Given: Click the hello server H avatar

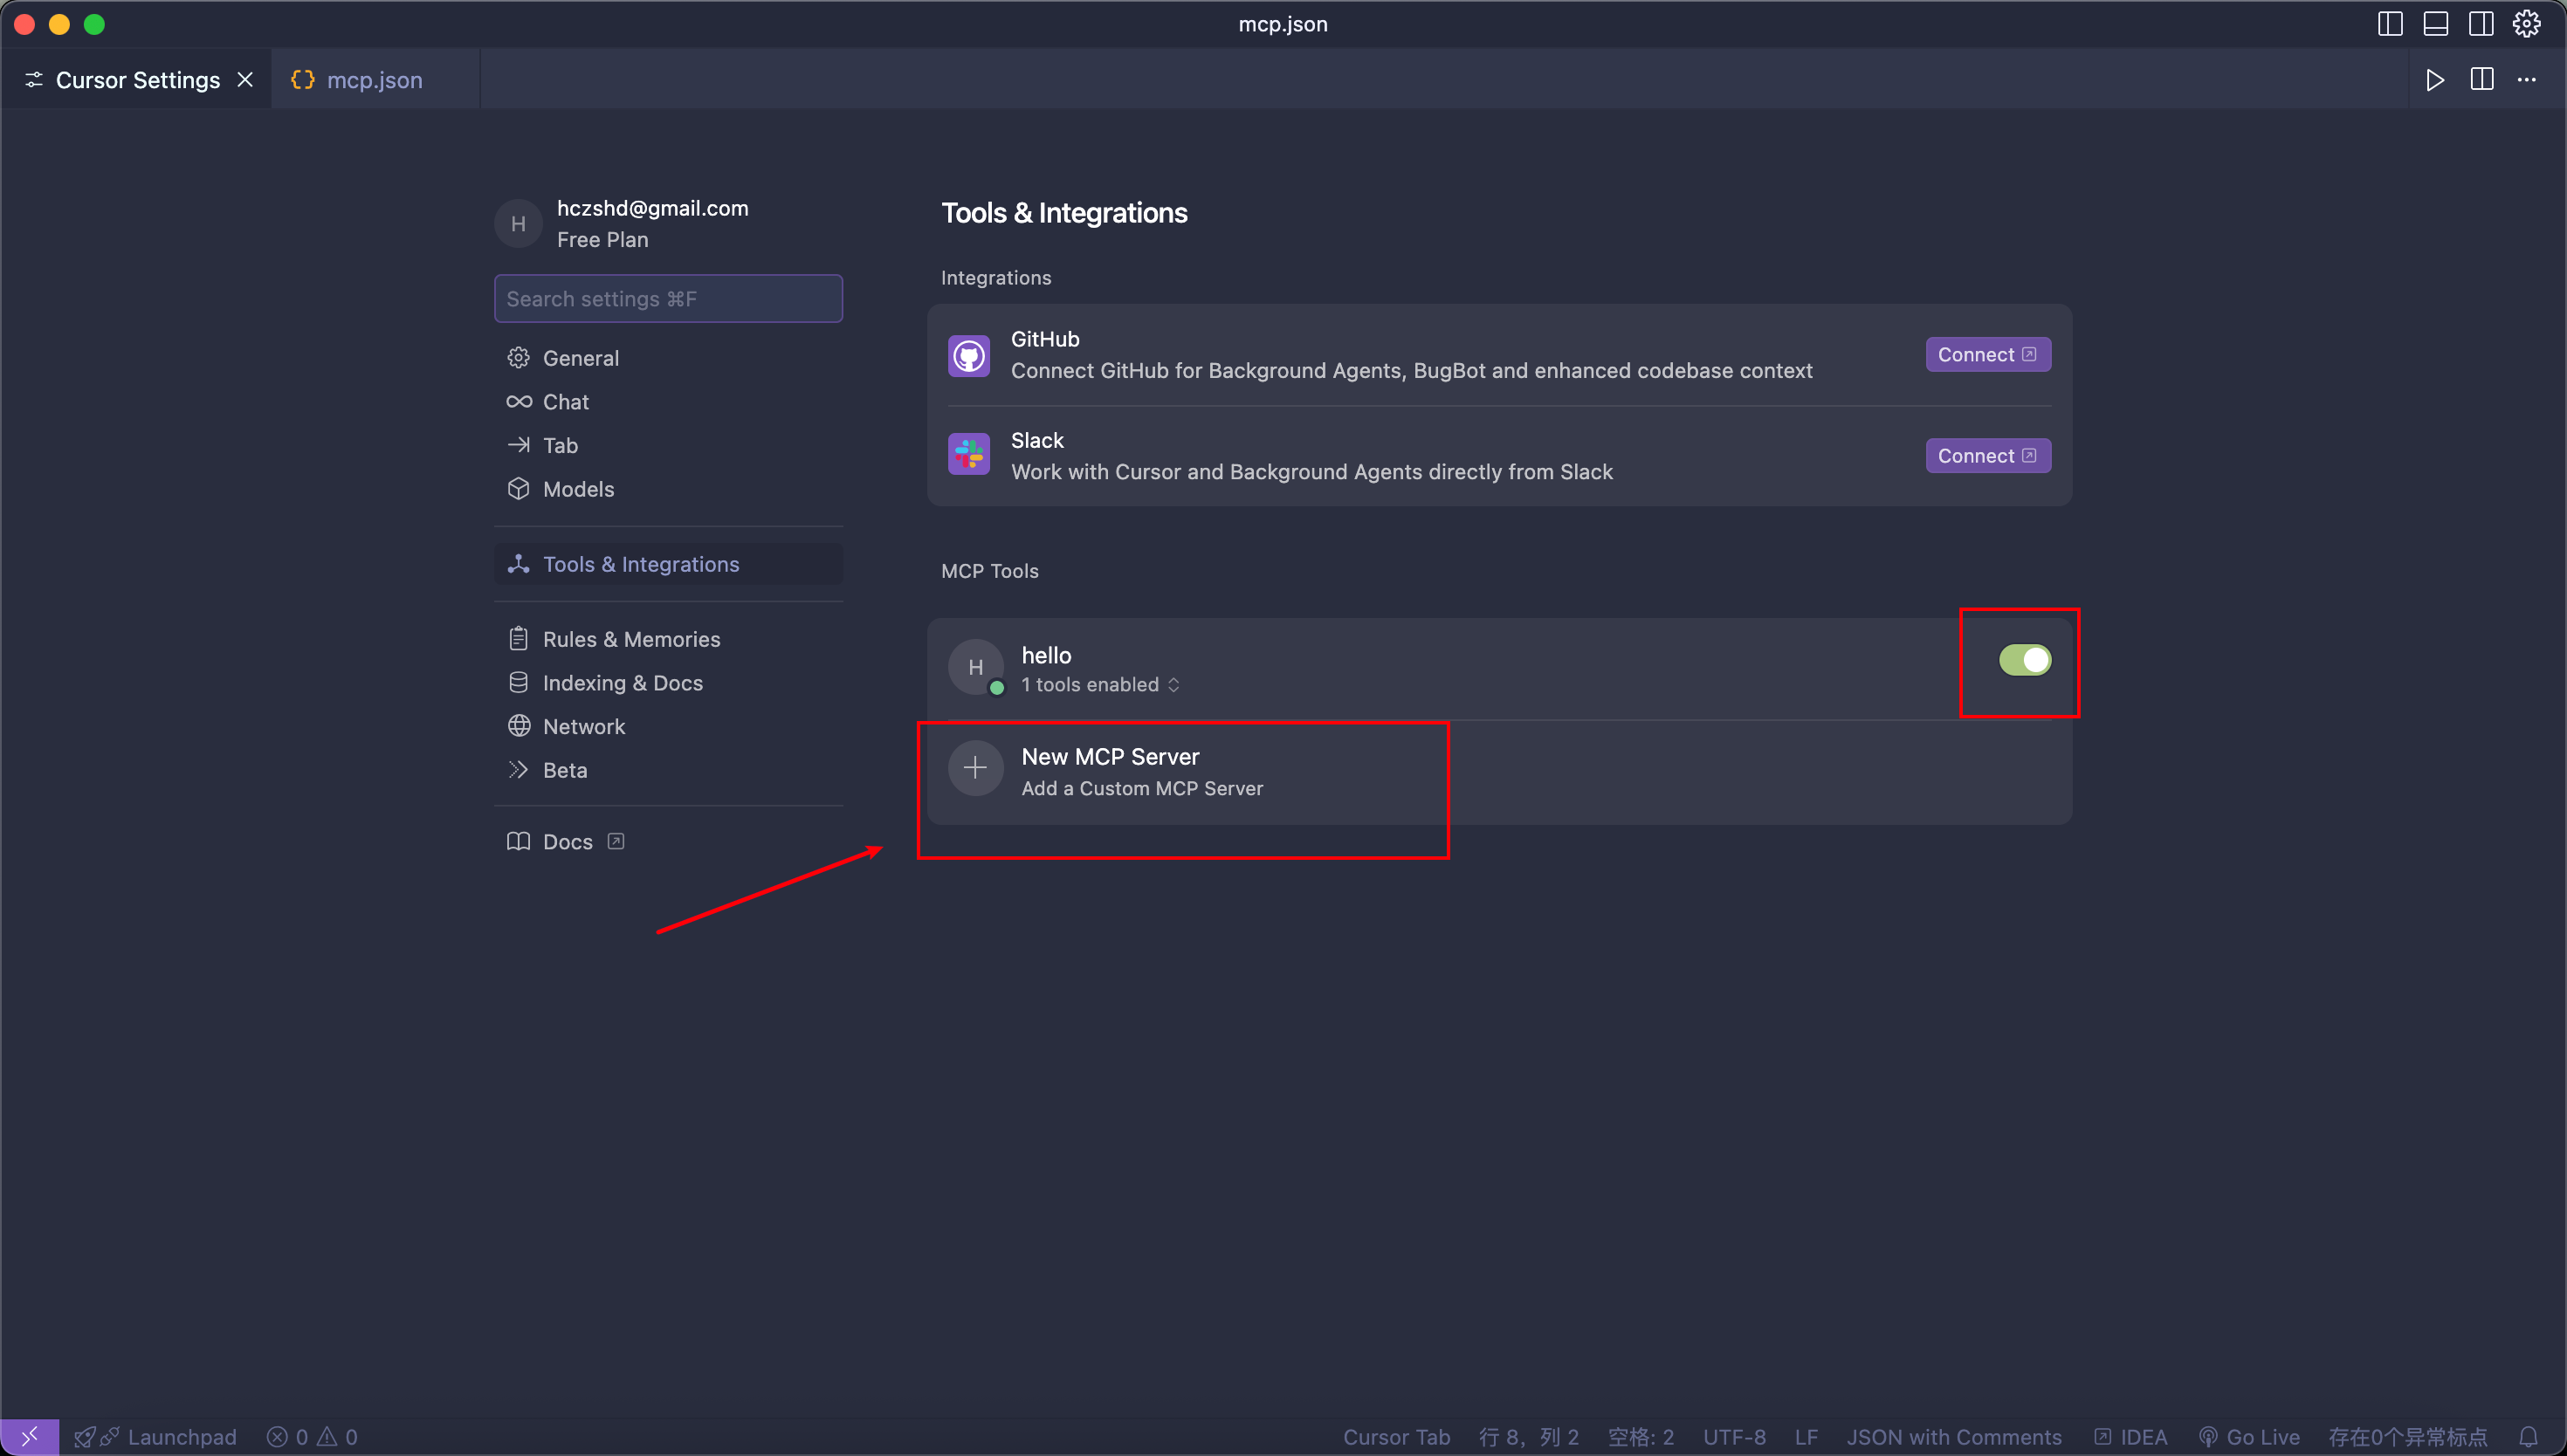Looking at the screenshot, I should tap(976, 667).
